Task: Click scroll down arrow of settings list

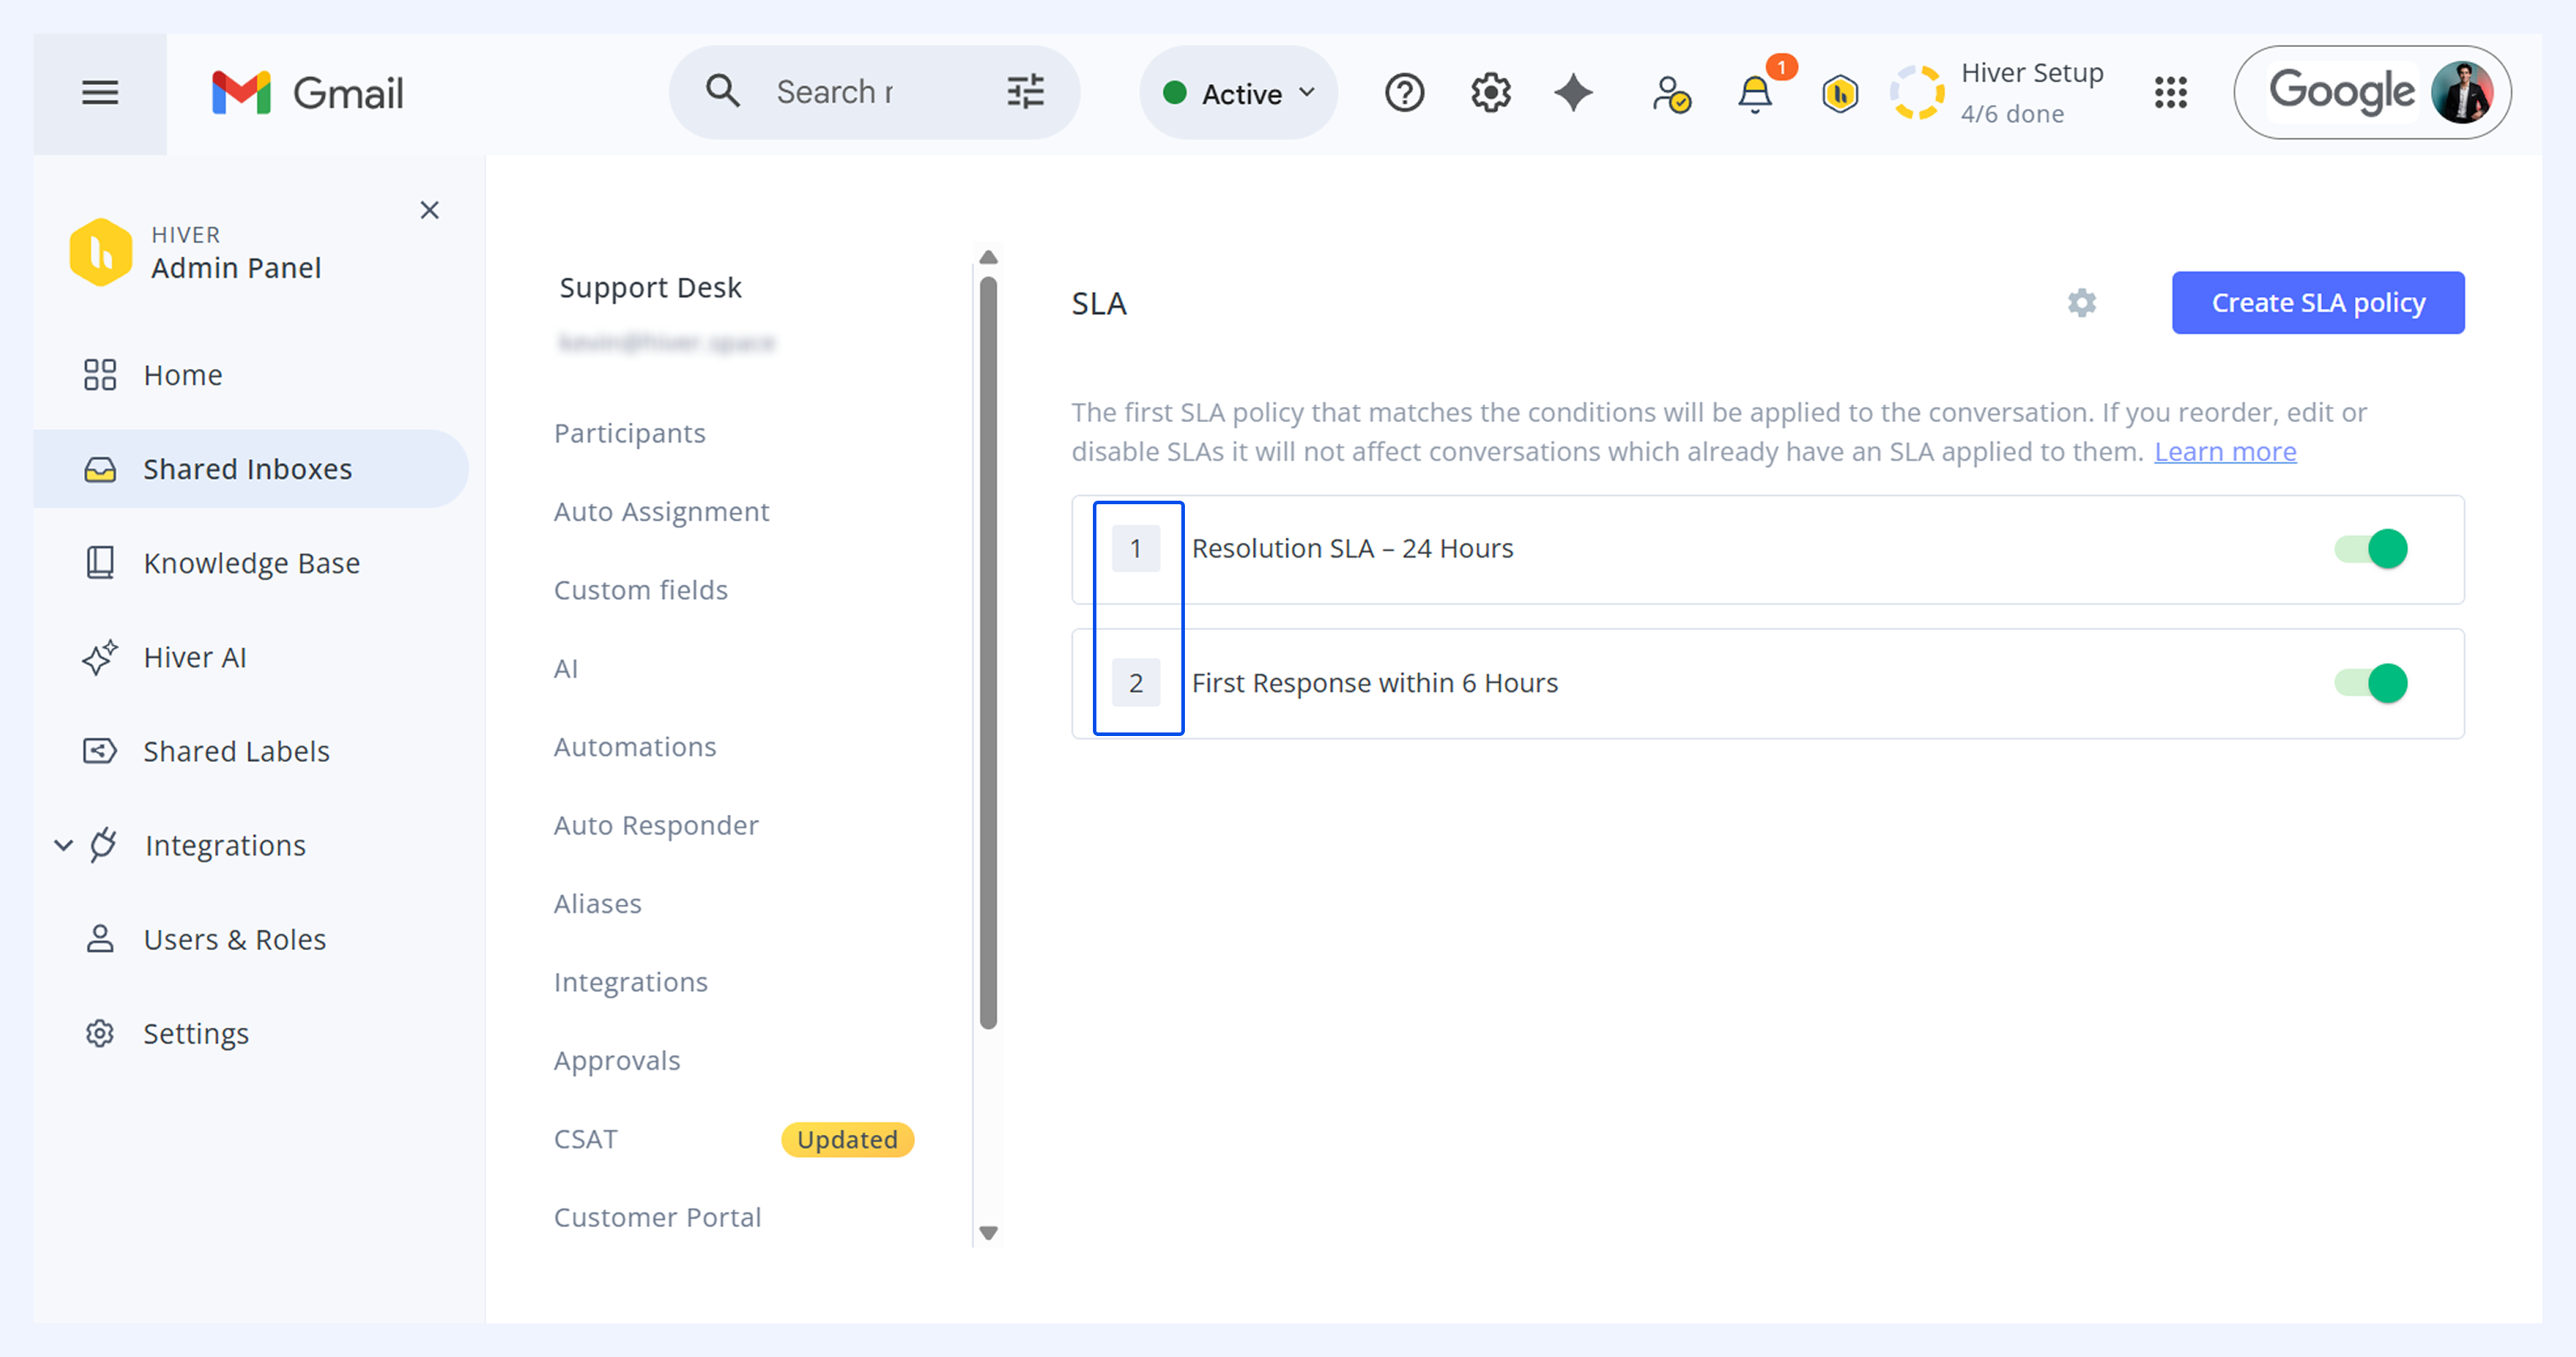Action: (988, 1233)
